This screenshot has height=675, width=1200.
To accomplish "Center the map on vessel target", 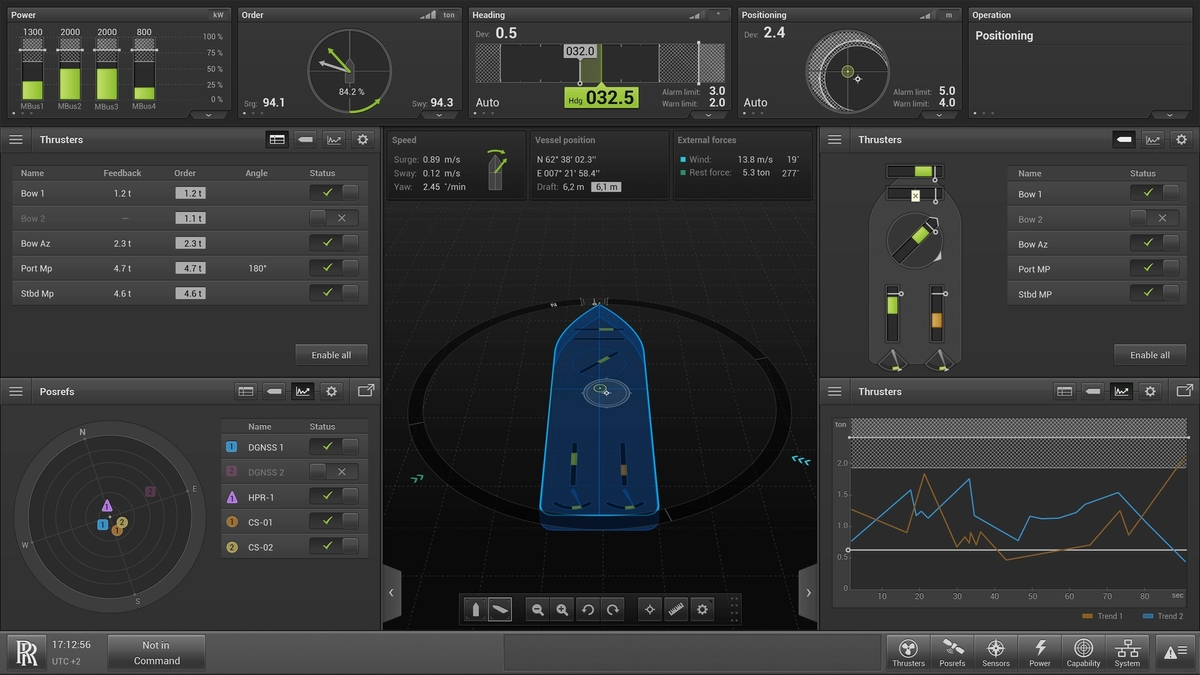I will [651, 609].
